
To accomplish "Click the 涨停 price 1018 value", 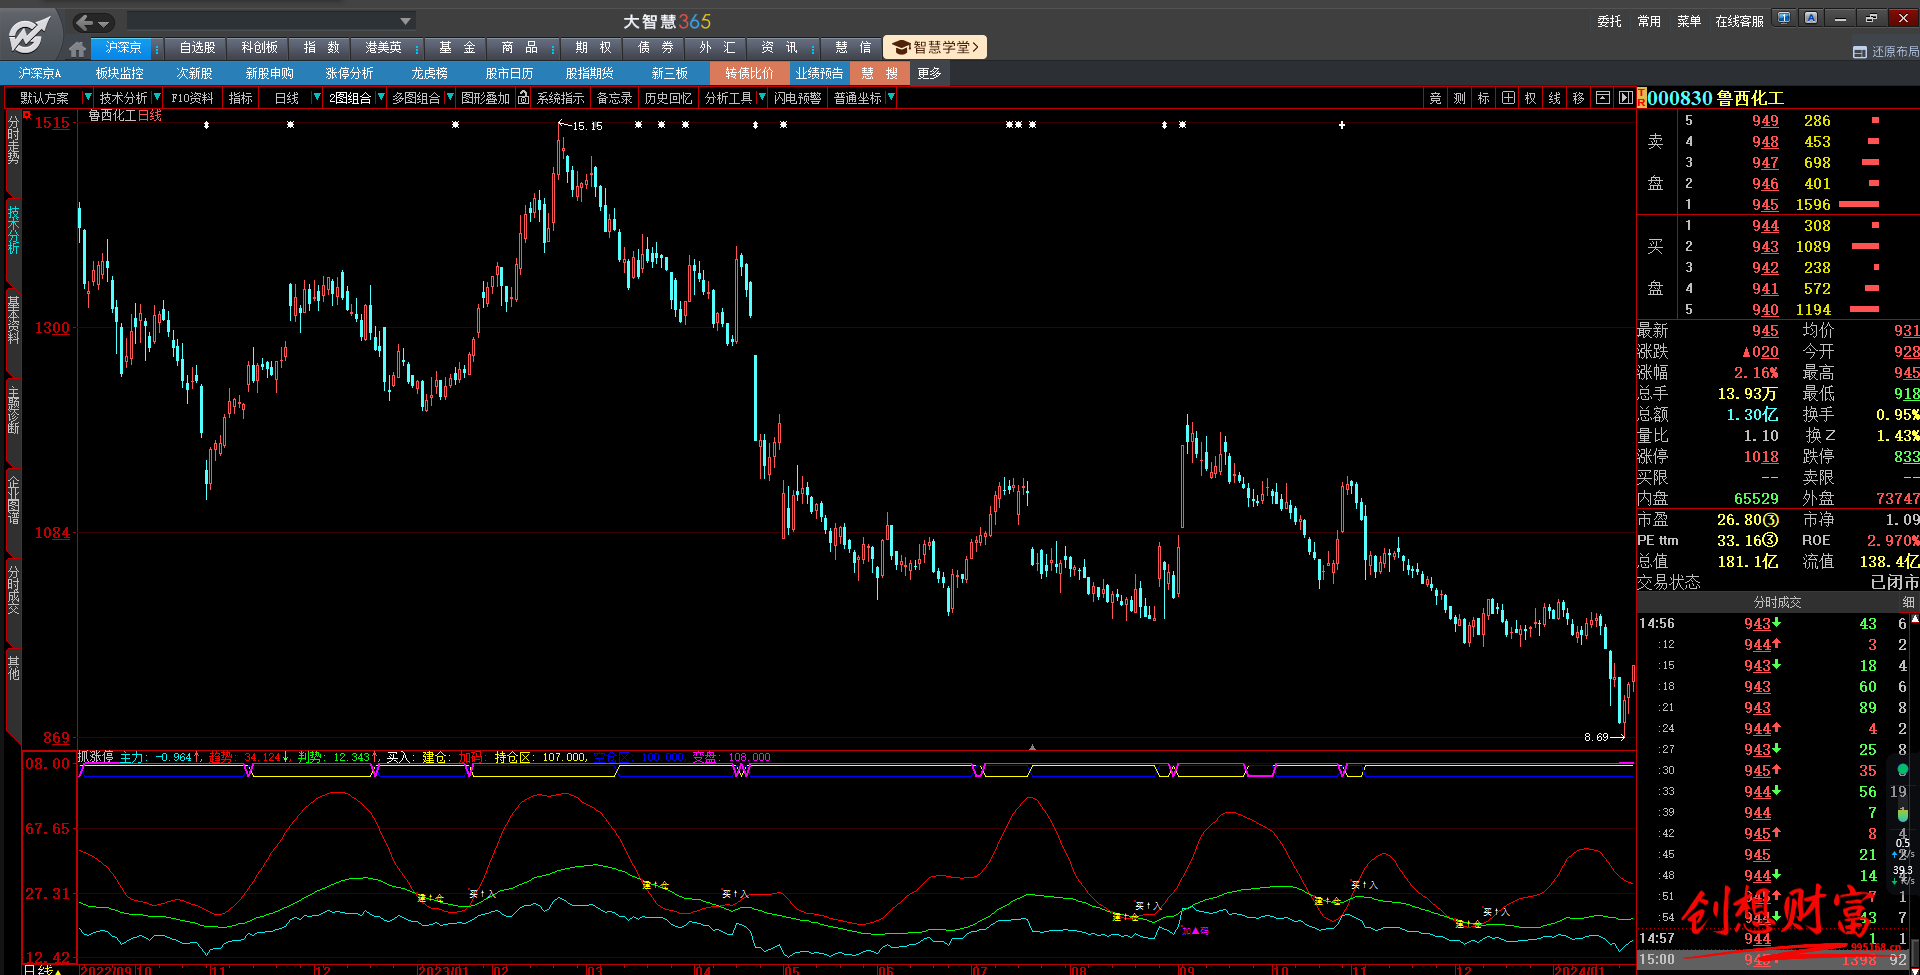I will [x=1761, y=456].
